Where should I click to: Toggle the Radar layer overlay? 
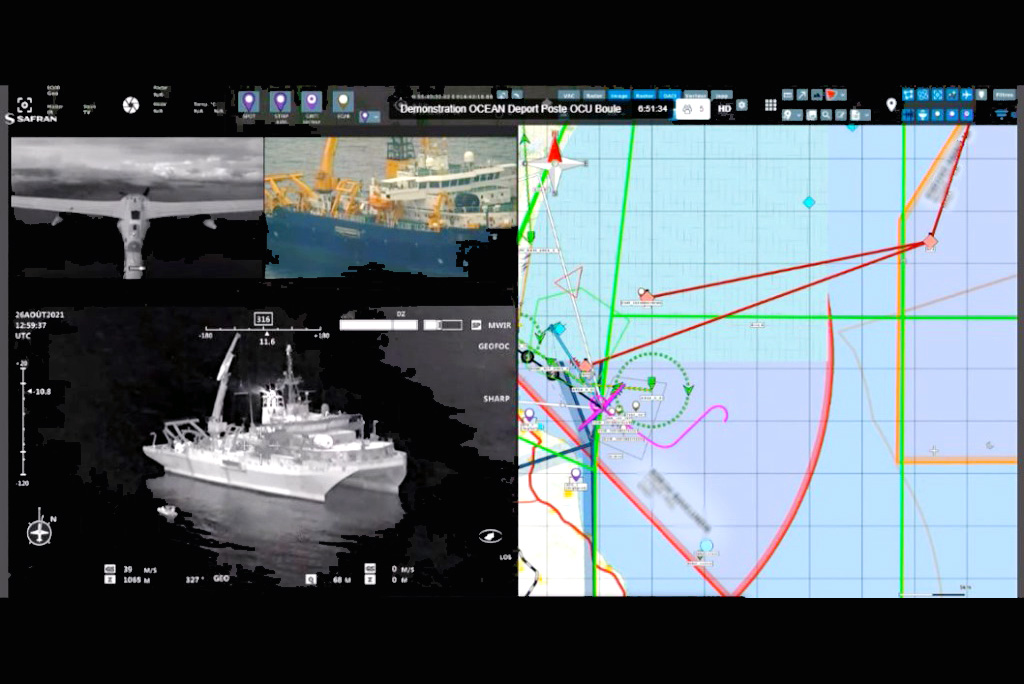pos(593,94)
